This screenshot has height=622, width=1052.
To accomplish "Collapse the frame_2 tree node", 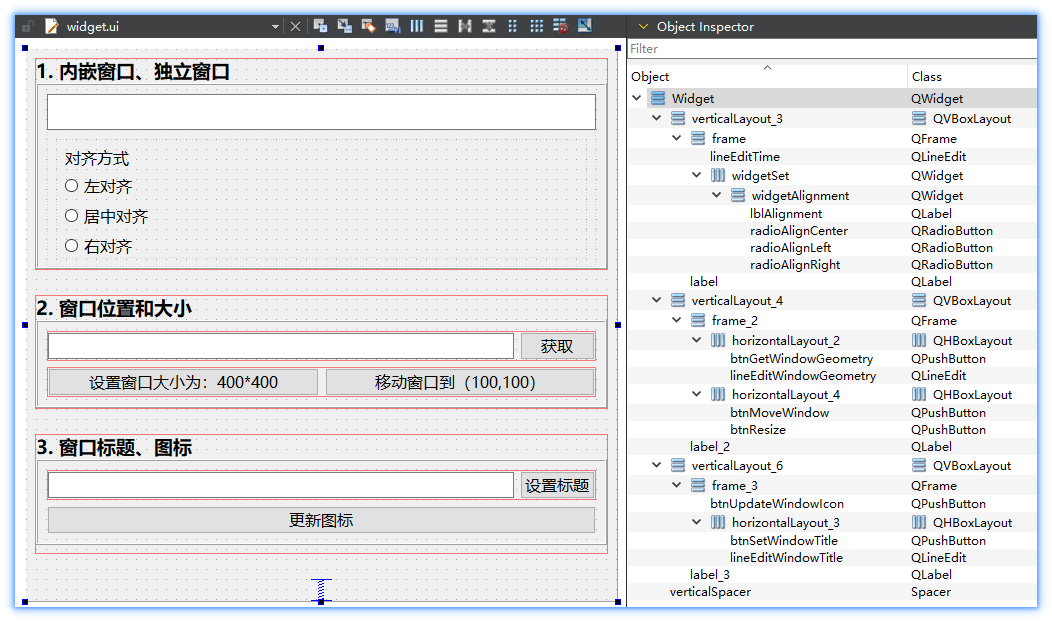I will [677, 321].
